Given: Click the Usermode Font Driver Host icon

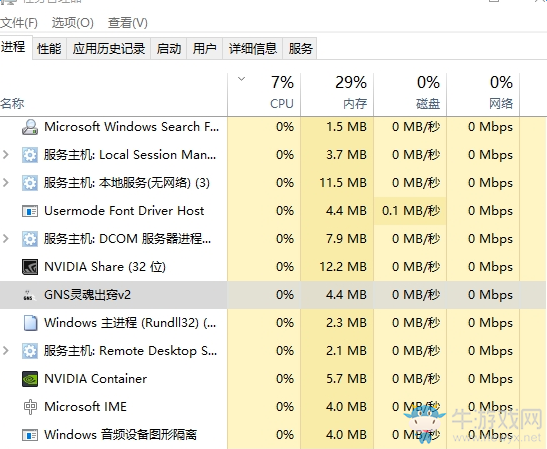Looking at the screenshot, I should point(30,211).
